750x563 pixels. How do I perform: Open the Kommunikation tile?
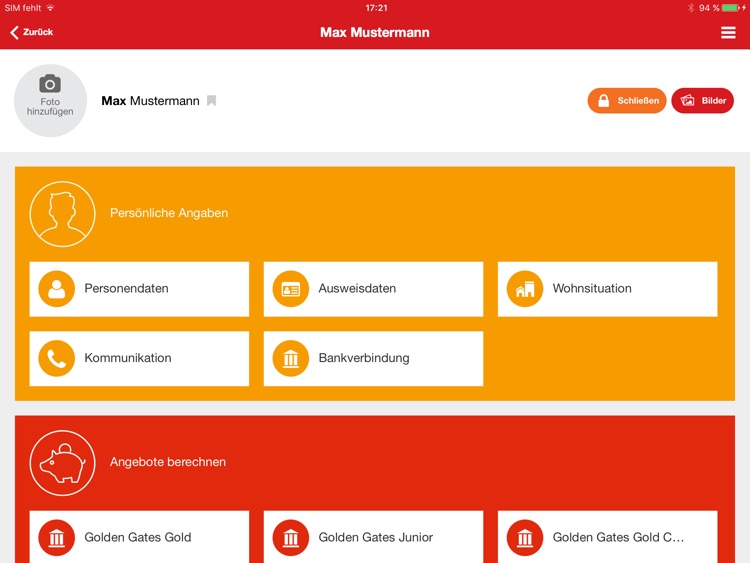tap(139, 358)
